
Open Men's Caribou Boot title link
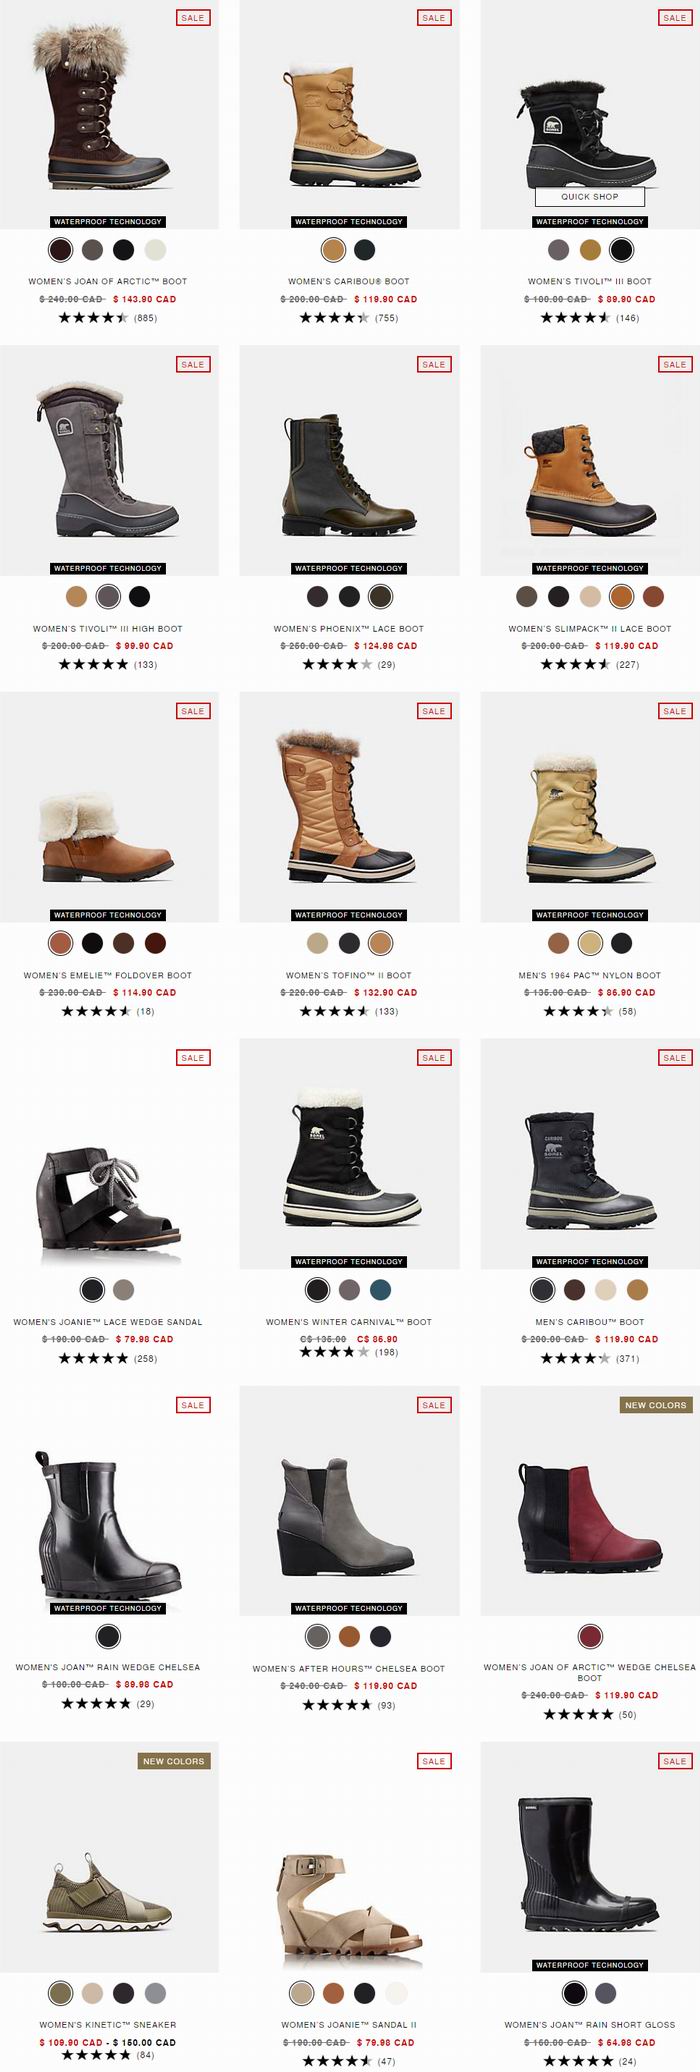pyautogui.click(x=590, y=1322)
